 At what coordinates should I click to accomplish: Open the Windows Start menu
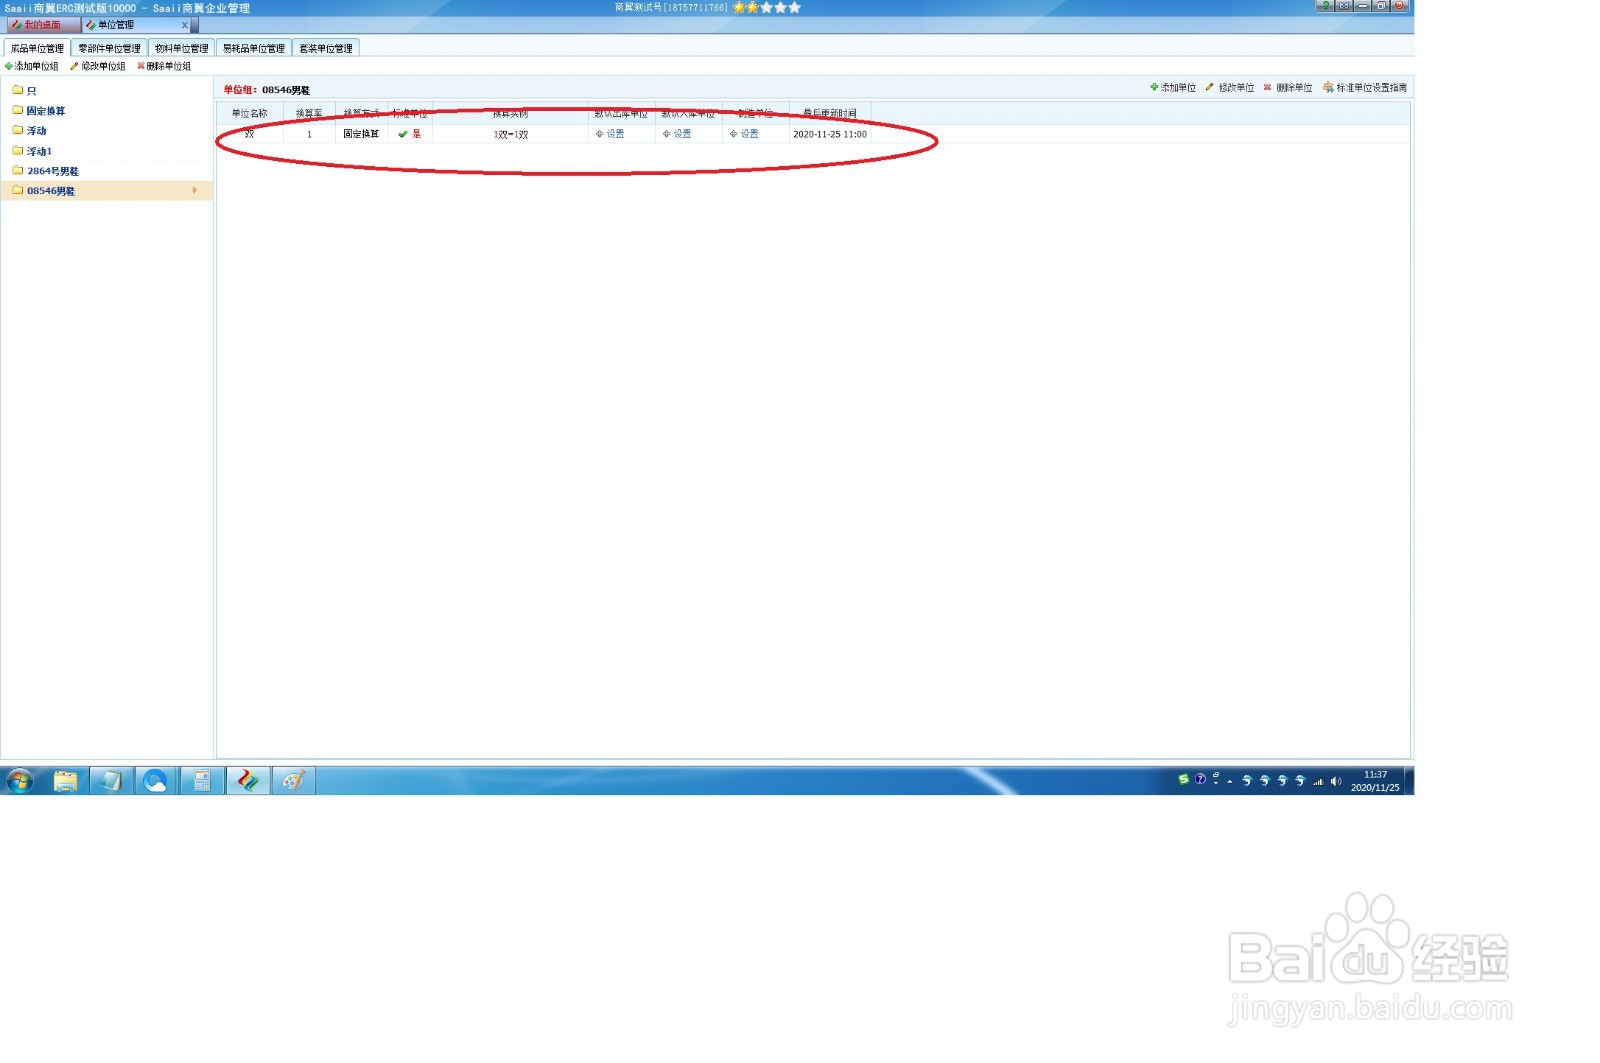tap(20, 781)
